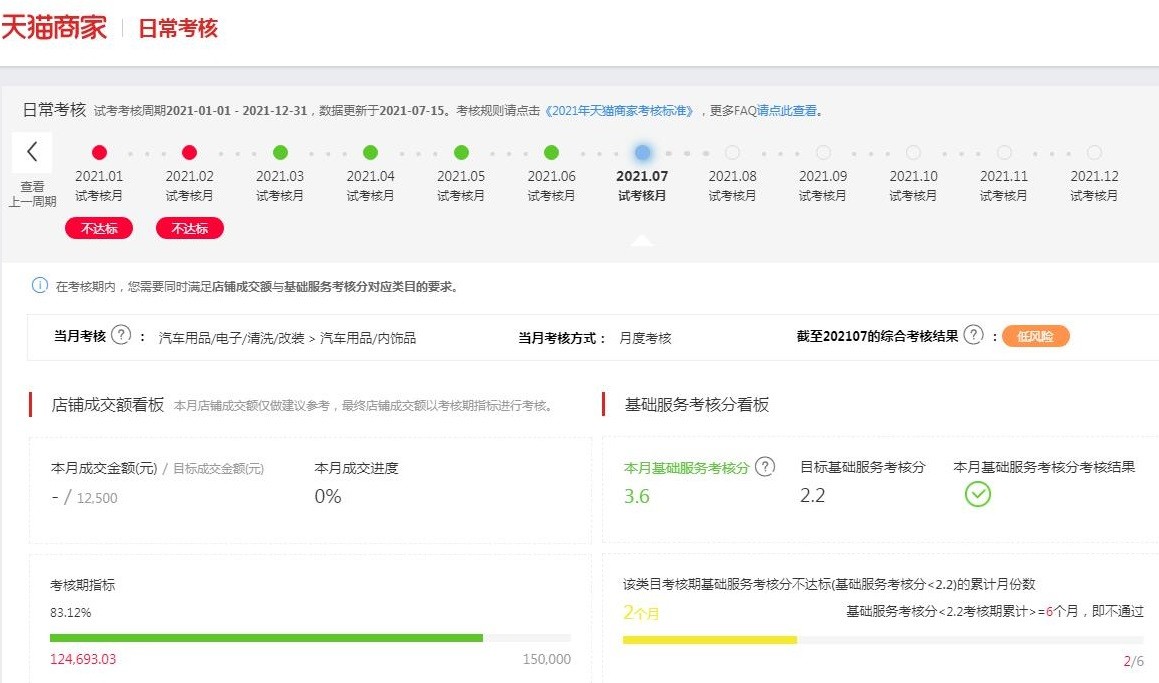The height and width of the screenshot is (683, 1159).
Task: Click the 不达标 badge under 2021.02
Action: 190,229
